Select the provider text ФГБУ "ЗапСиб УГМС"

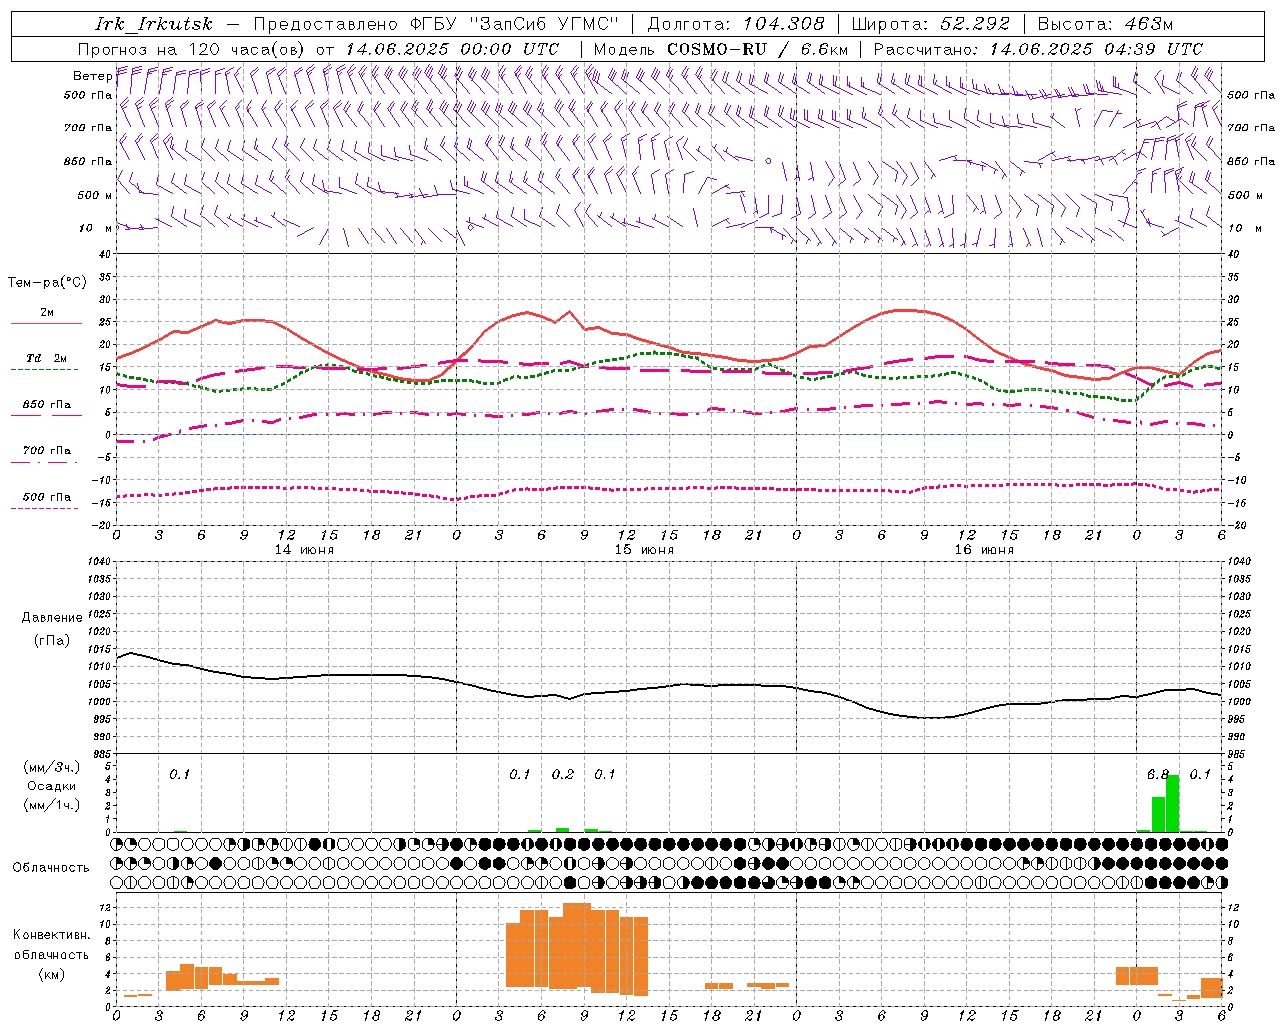tap(515, 24)
